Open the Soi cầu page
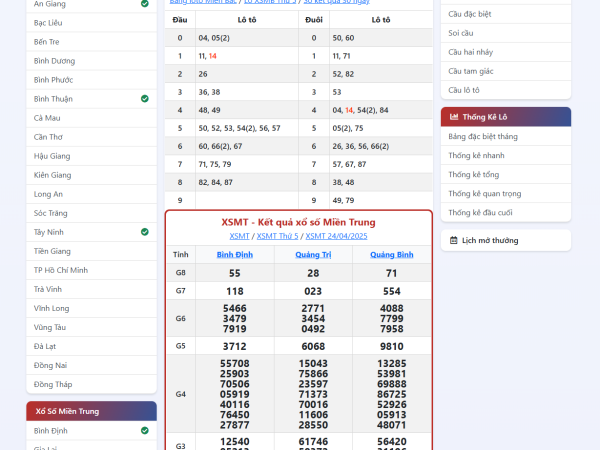This screenshot has width=600, height=450. coord(462,33)
